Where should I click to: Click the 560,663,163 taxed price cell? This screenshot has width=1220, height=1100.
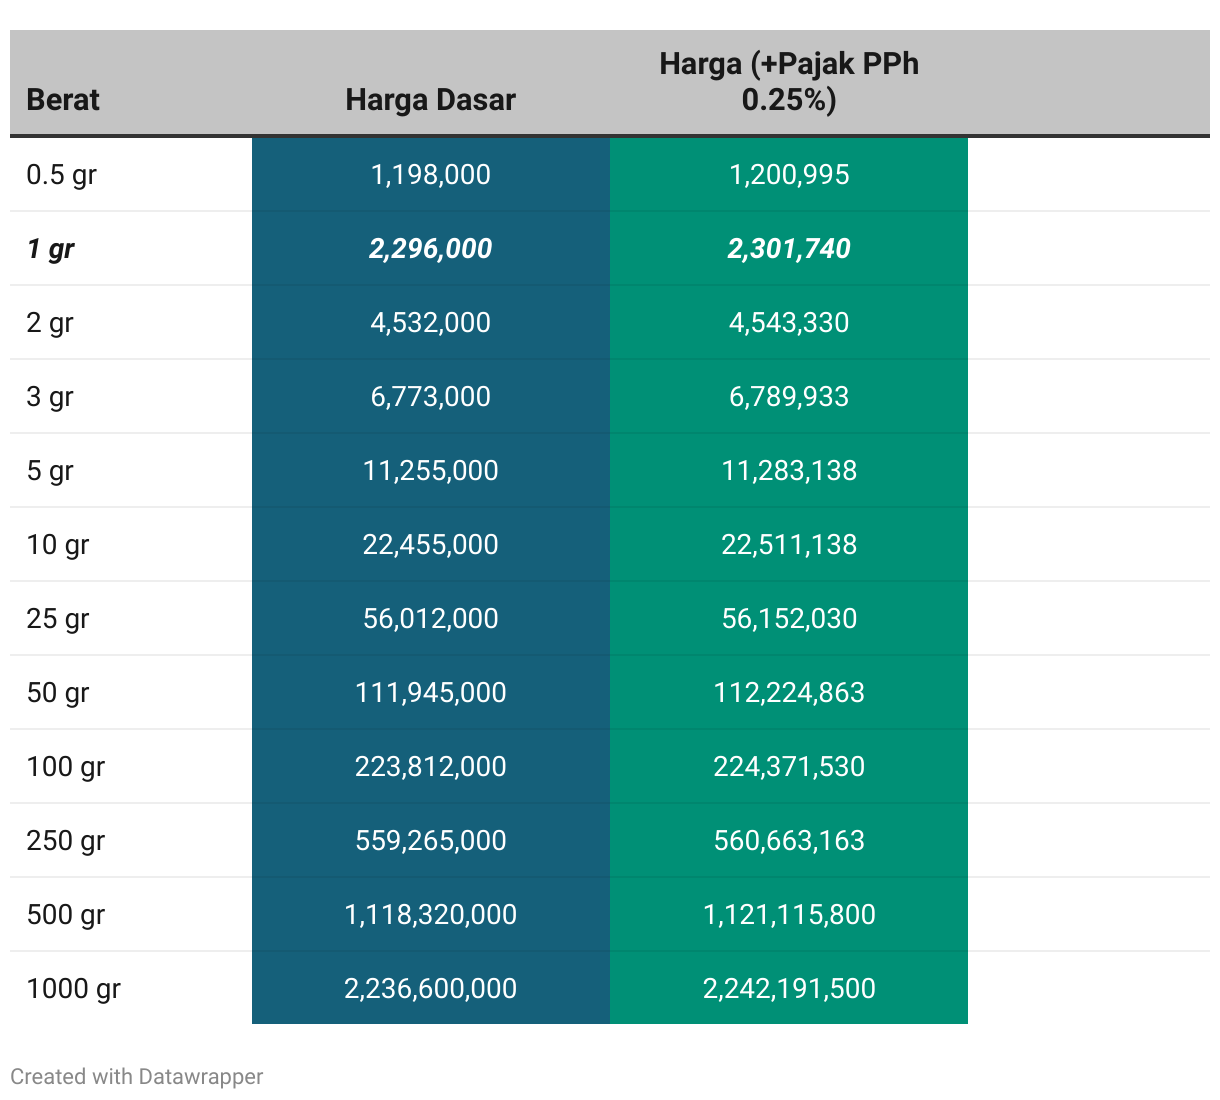tap(788, 841)
